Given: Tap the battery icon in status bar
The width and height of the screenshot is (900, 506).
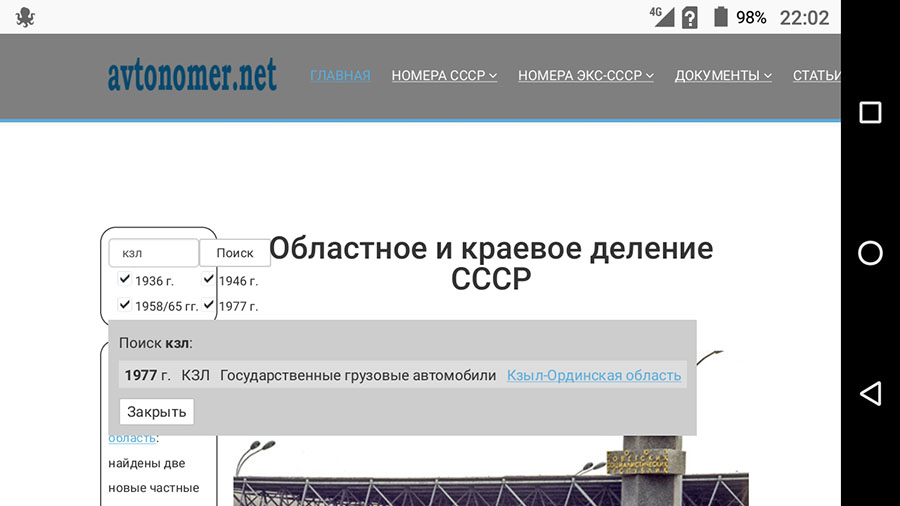Looking at the screenshot, I should pos(720,17).
